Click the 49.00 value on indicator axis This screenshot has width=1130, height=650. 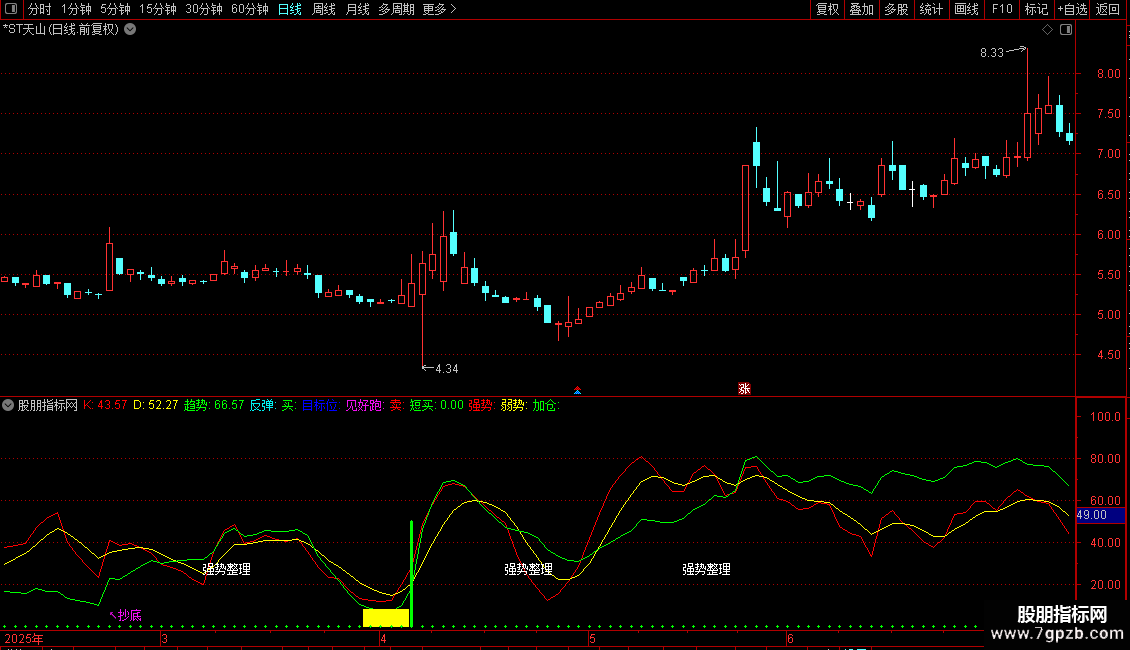coord(1092,515)
